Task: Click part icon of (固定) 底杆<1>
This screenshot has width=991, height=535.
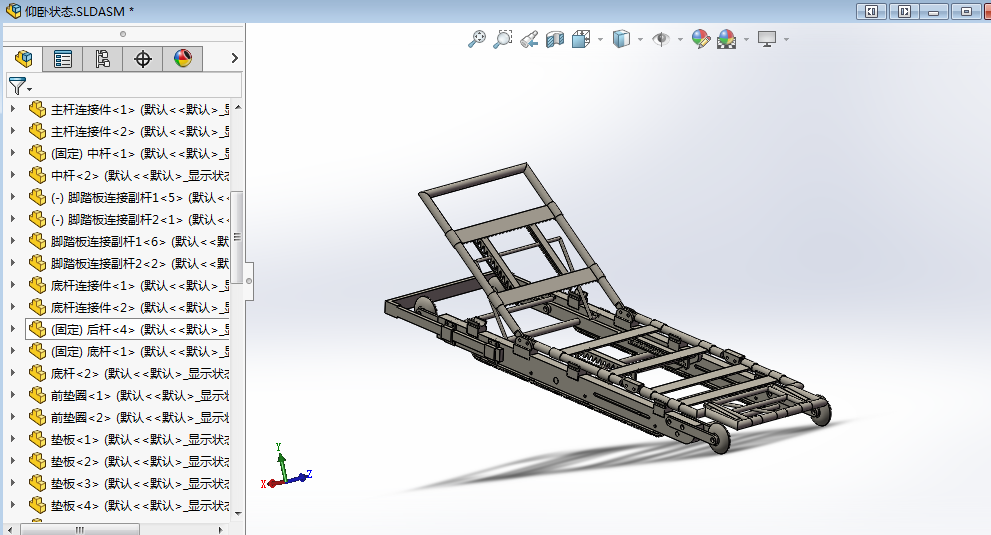Action: point(37,351)
